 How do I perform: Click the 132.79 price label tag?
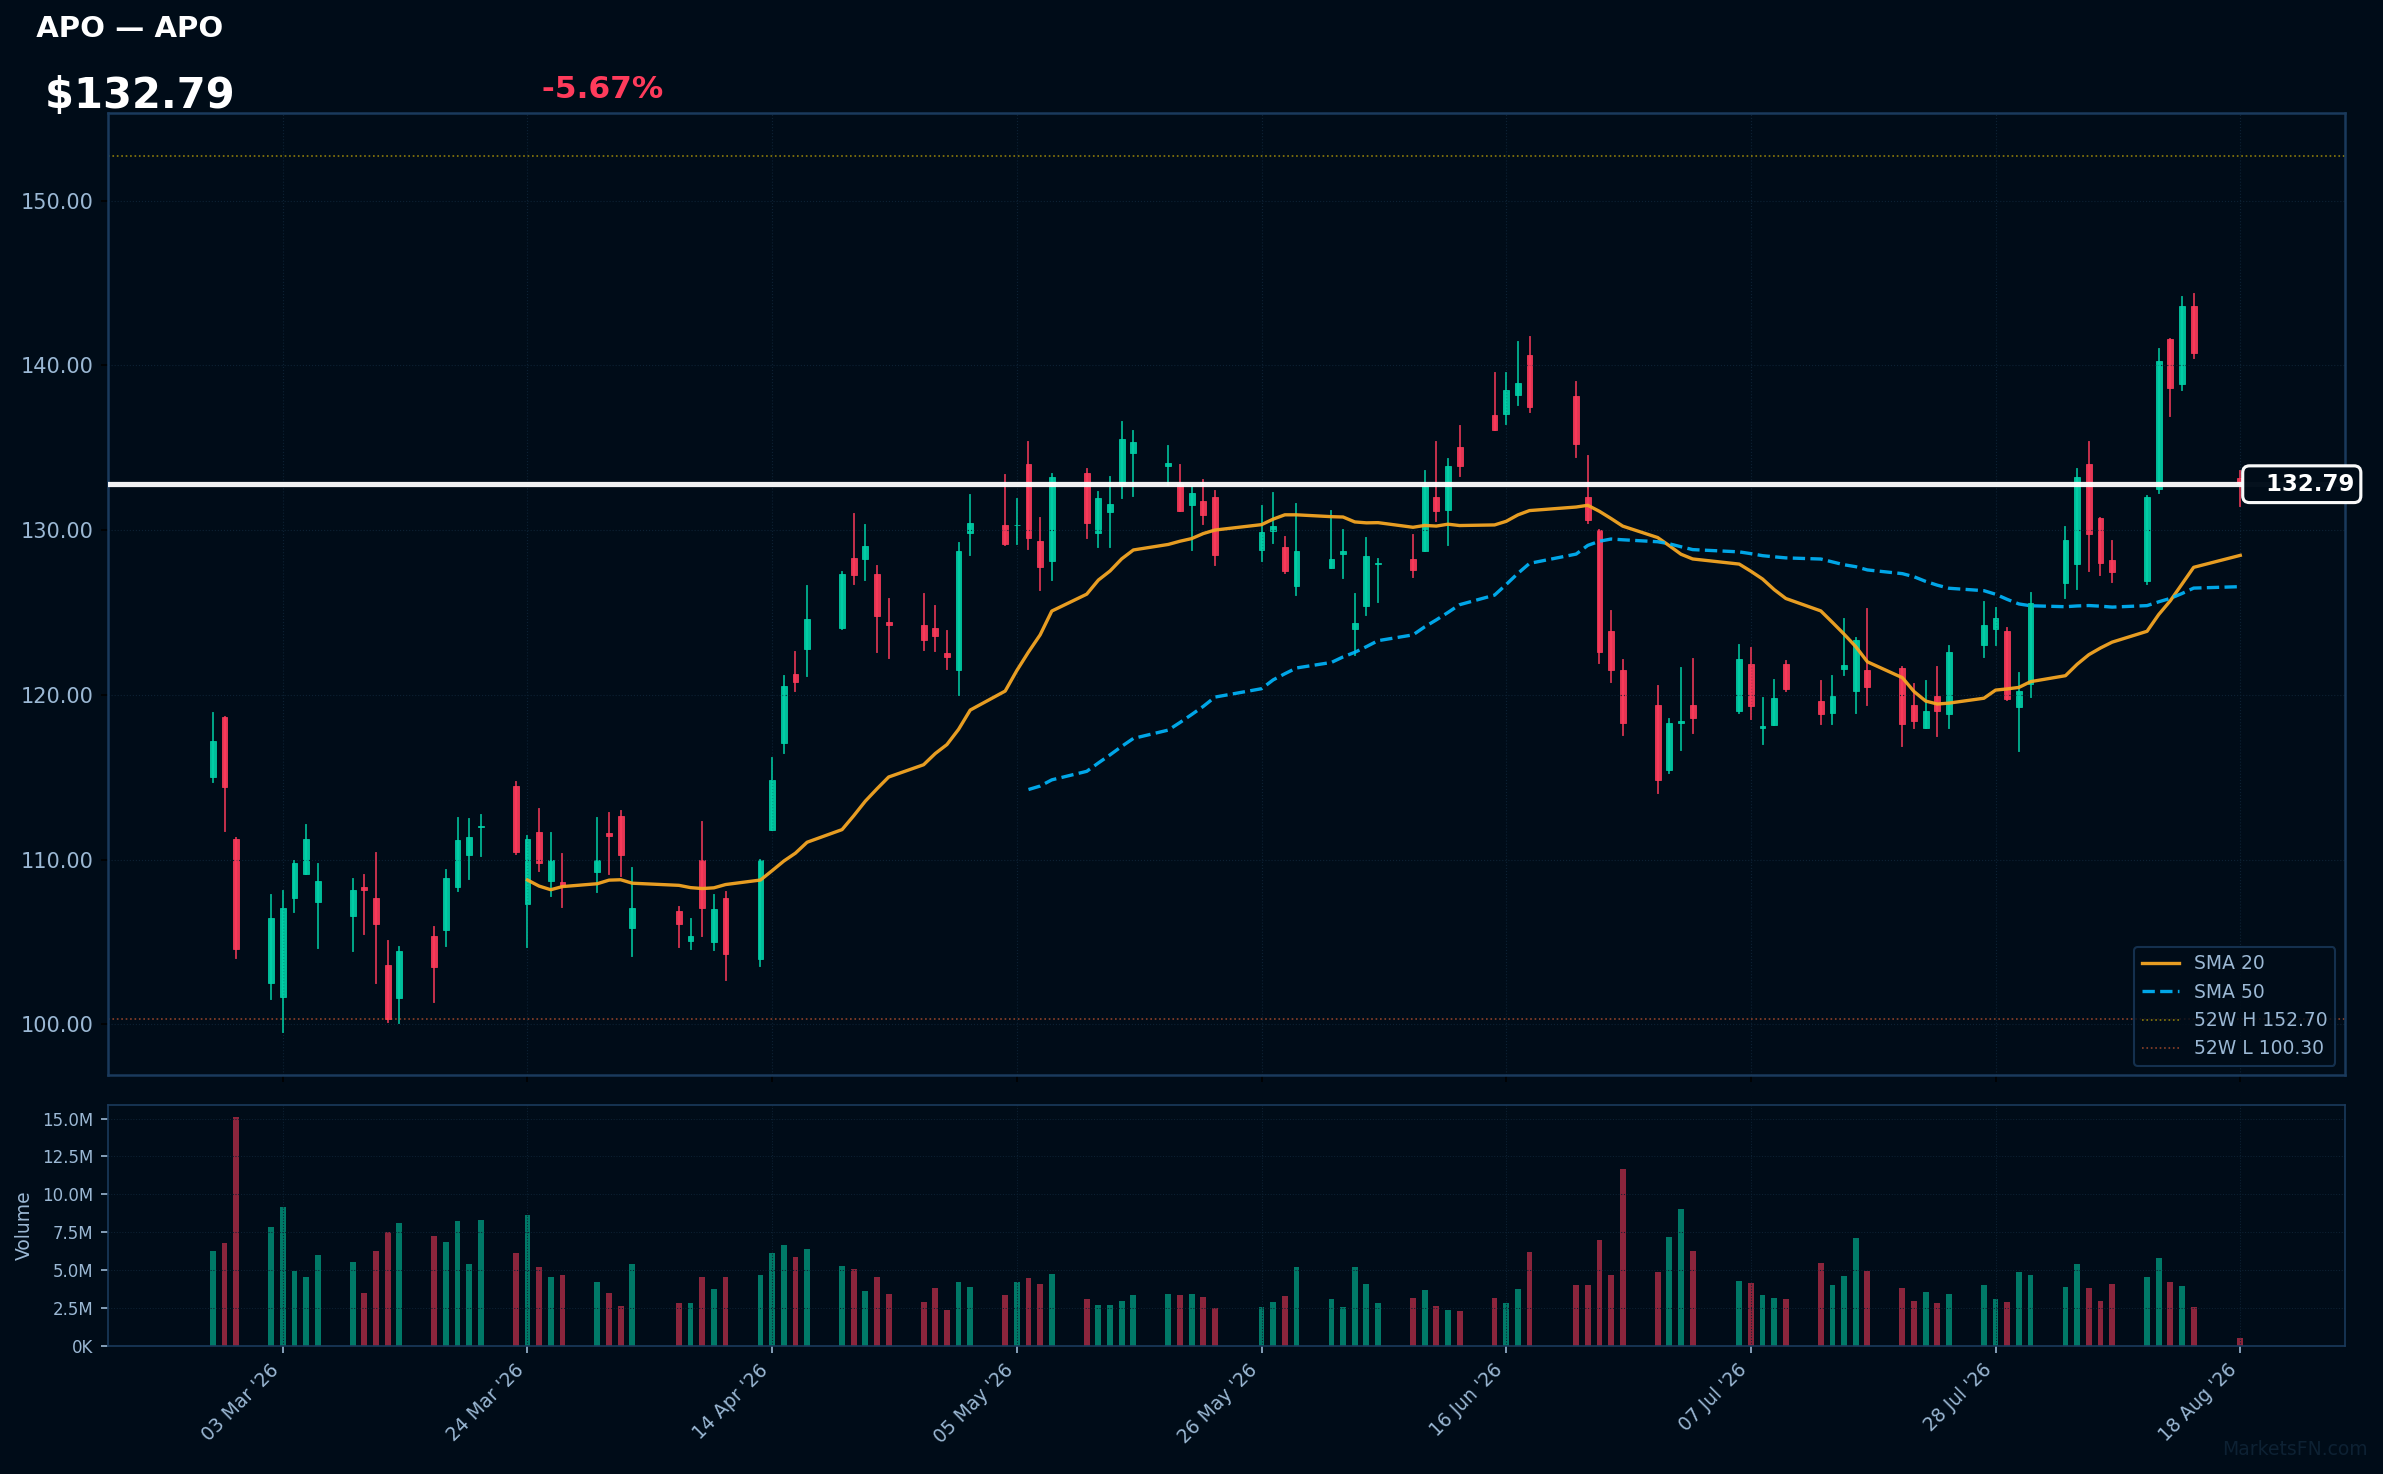click(2301, 484)
